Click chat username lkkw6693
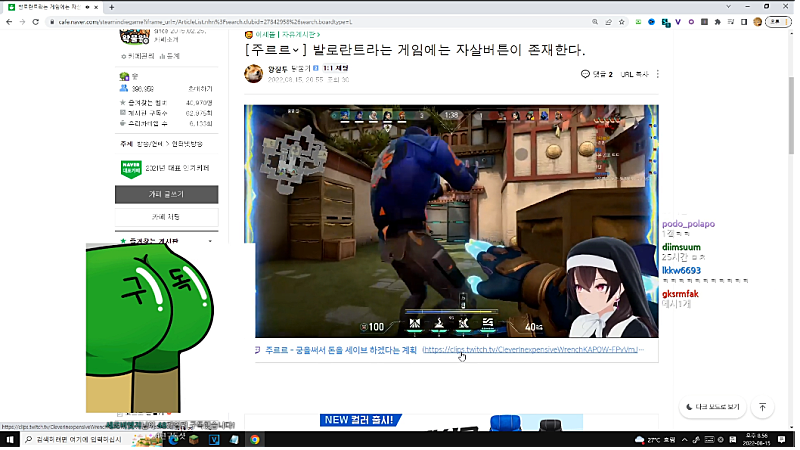 click(682, 271)
